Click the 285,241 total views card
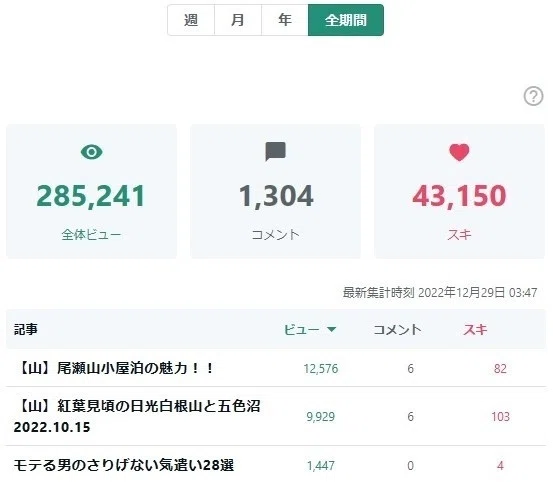Viewport: 553px width, 482px height. point(91,191)
